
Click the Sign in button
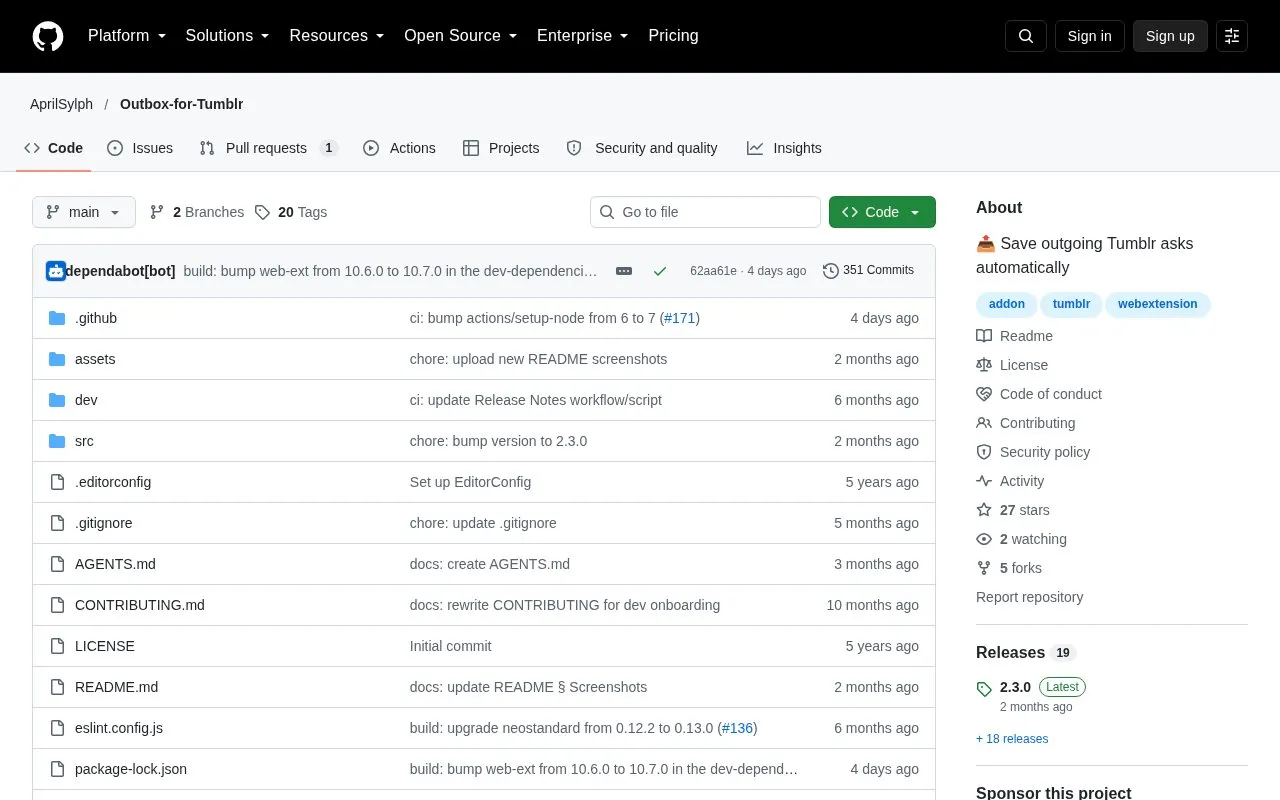pyautogui.click(x=1089, y=36)
